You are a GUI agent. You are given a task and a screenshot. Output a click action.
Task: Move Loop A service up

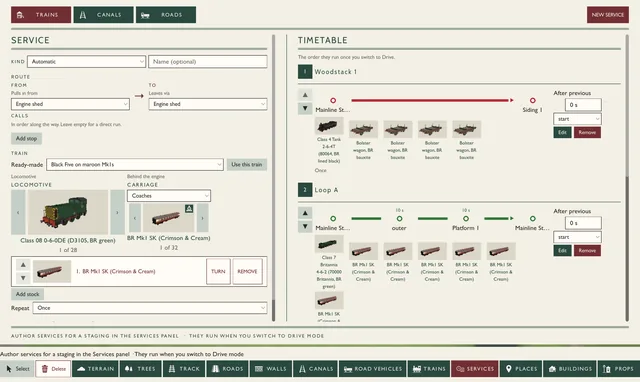pyautogui.click(x=305, y=213)
